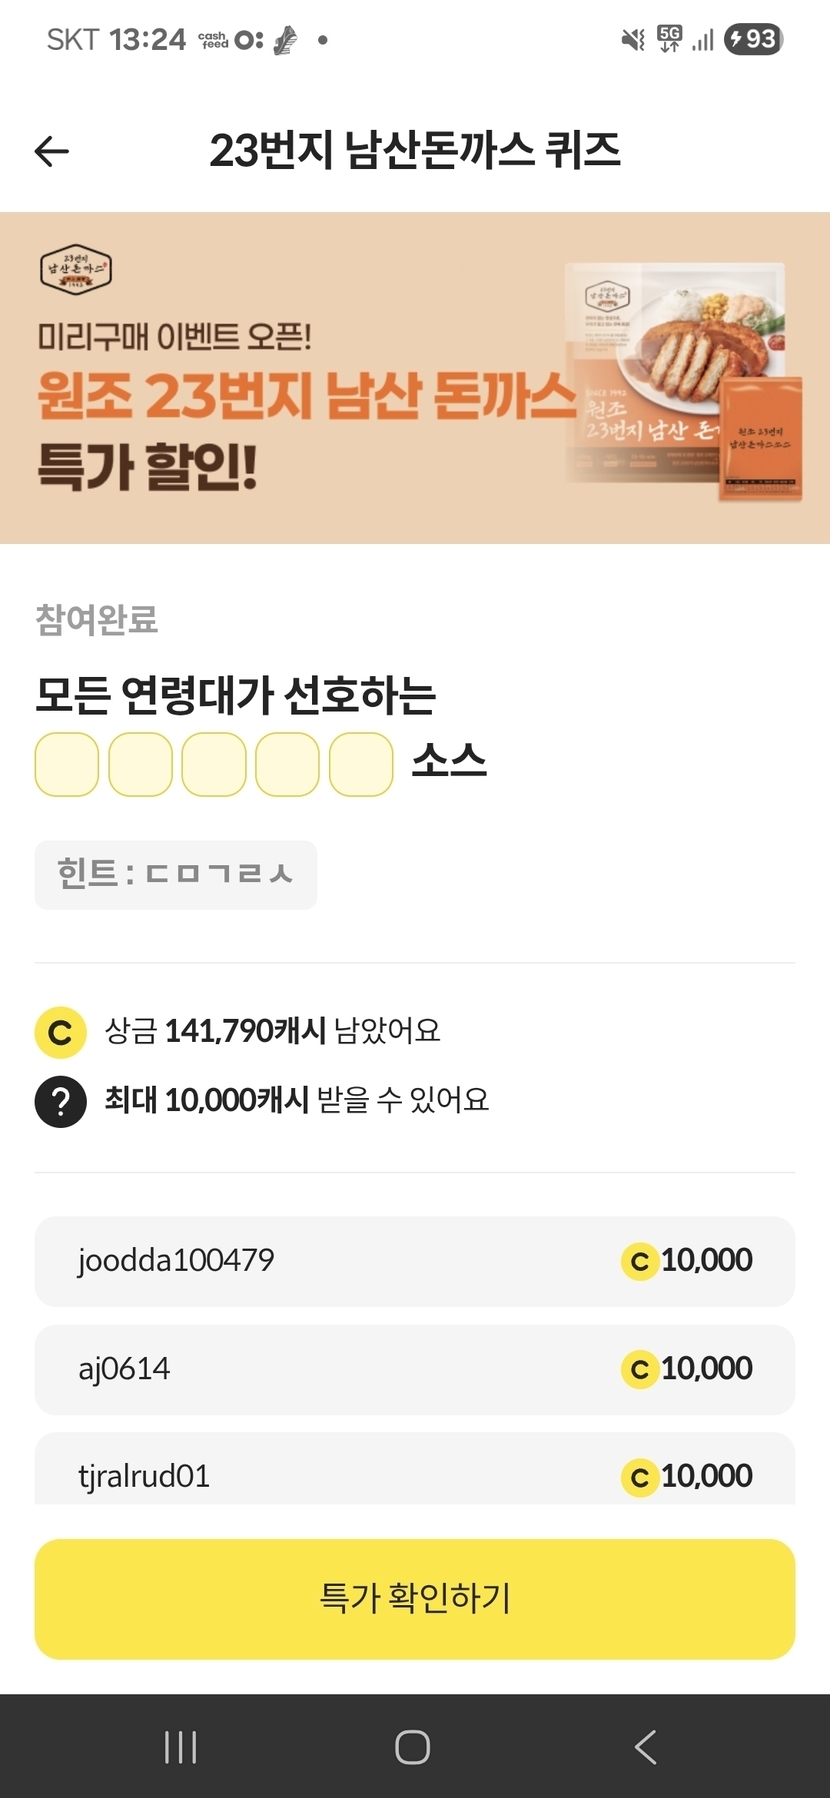Tap the coin icon in aj0614 row

pos(639,1370)
